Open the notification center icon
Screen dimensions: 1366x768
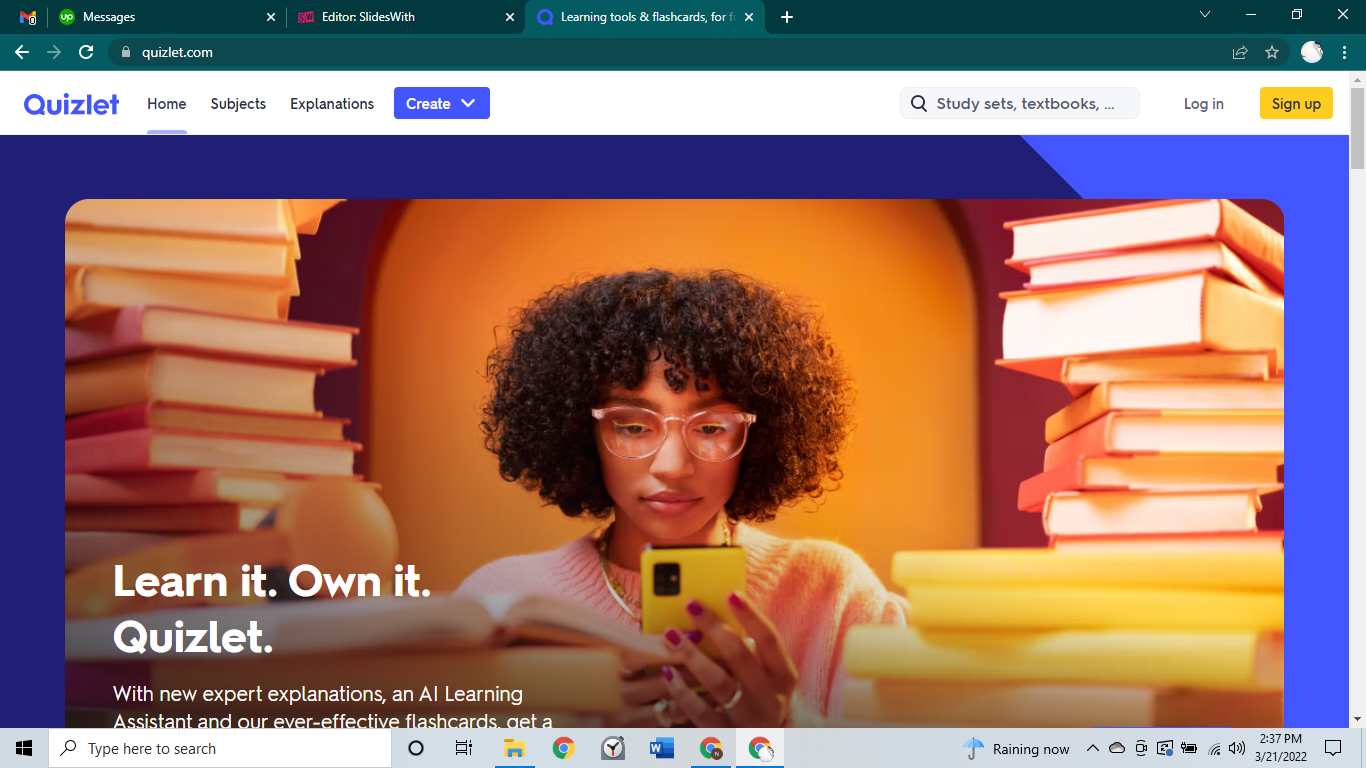coord(1332,748)
